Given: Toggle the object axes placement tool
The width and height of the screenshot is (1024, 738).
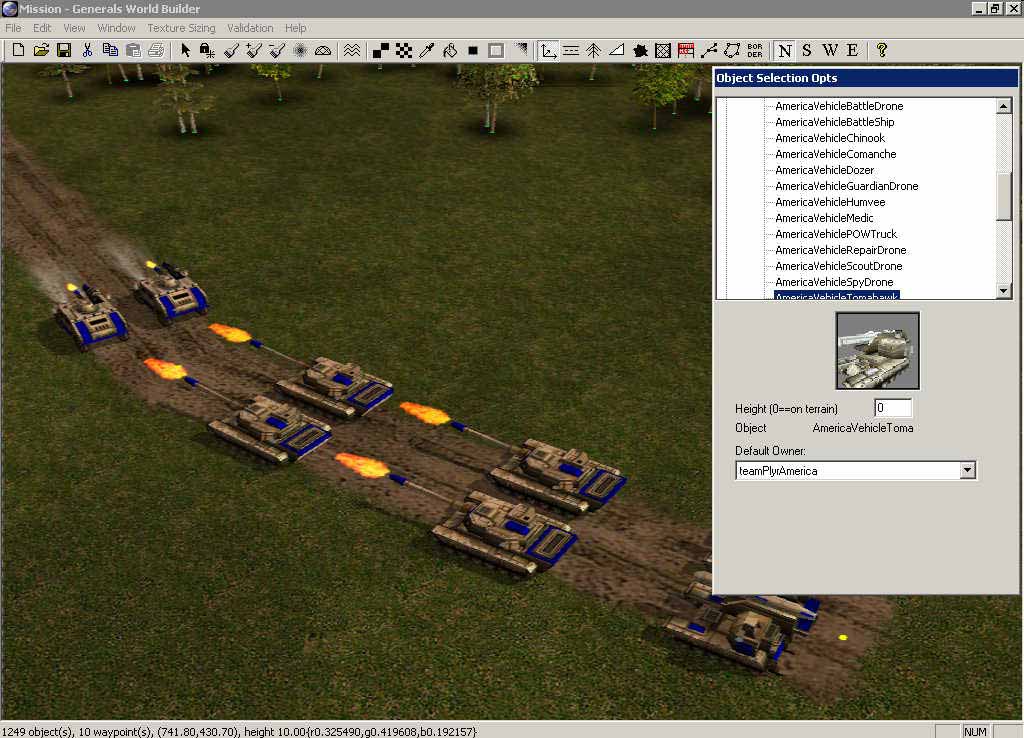Looking at the screenshot, I should (549, 50).
